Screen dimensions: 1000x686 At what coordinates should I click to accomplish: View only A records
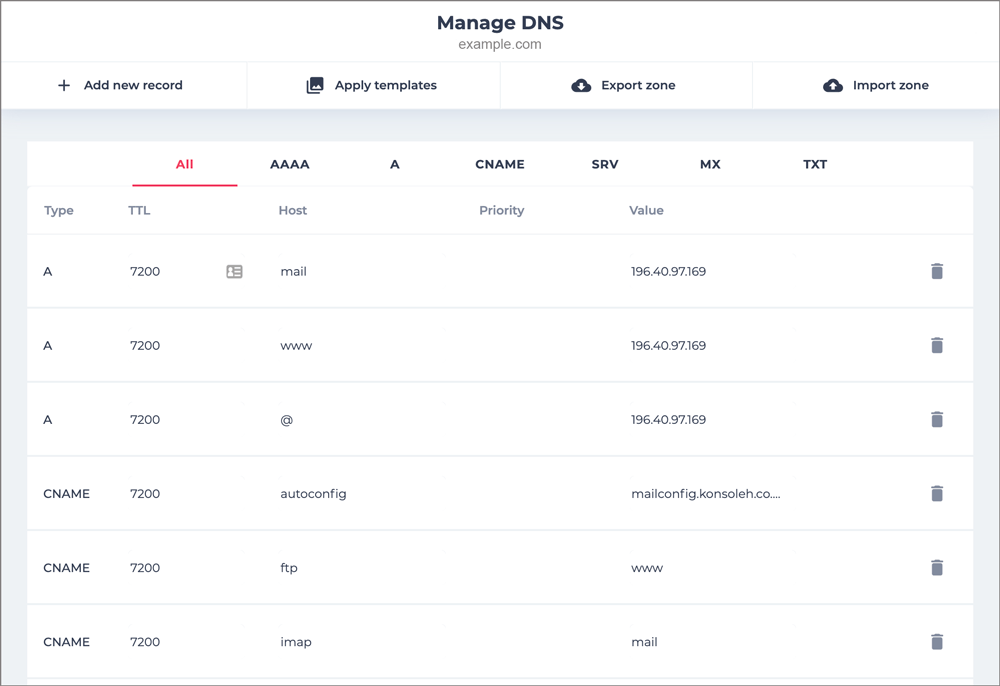pyautogui.click(x=394, y=164)
